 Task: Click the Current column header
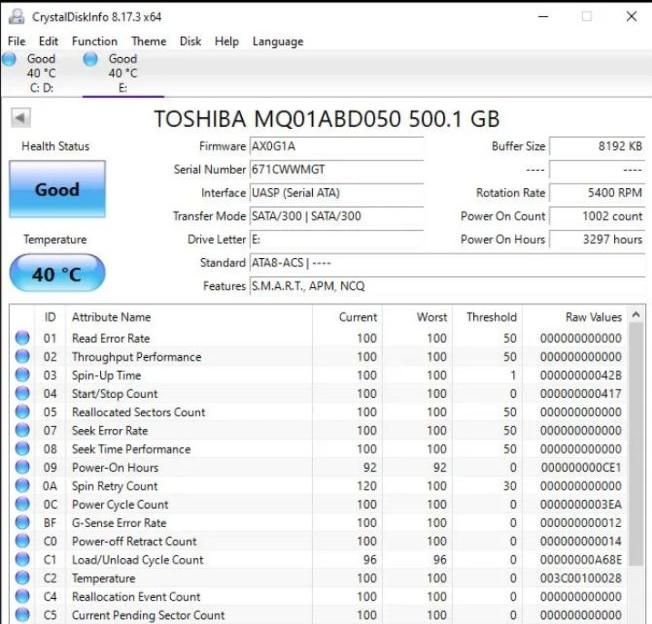[x=347, y=317]
